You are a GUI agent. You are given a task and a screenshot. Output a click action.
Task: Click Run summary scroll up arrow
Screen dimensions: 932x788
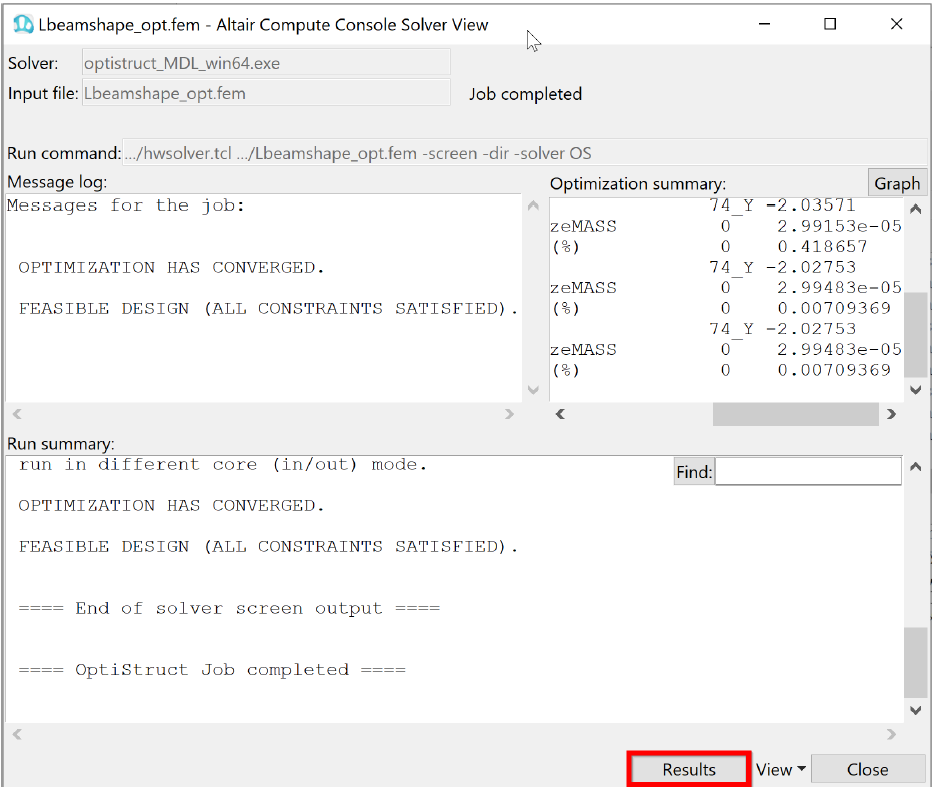point(915,467)
